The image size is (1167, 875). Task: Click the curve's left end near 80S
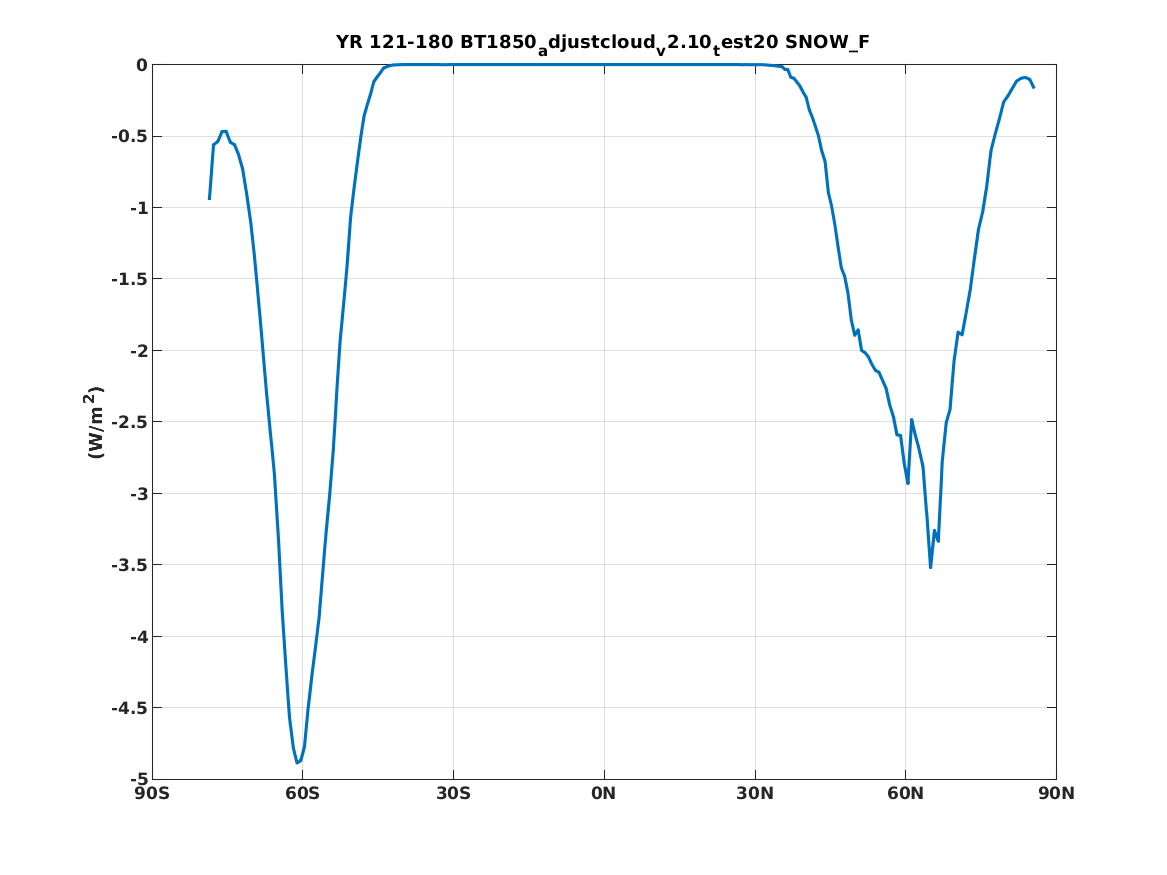pyautogui.click(x=209, y=199)
